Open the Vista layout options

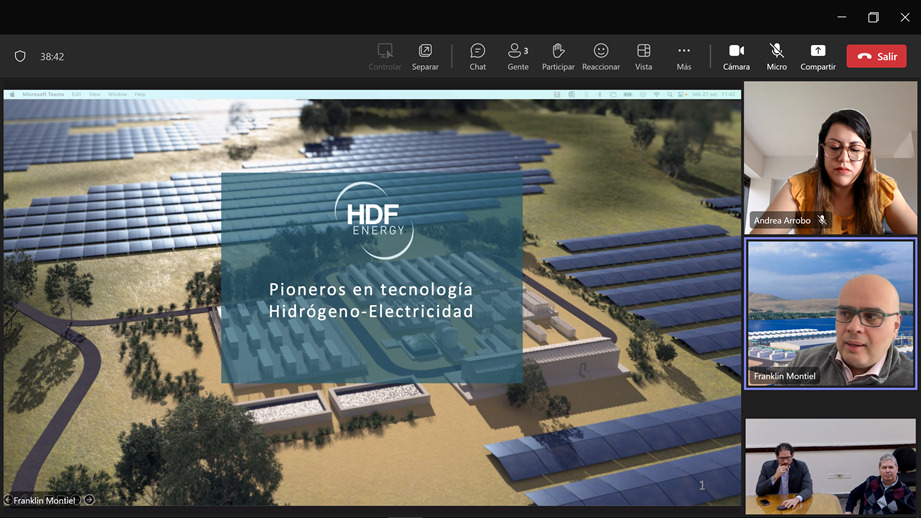tap(643, 56)
